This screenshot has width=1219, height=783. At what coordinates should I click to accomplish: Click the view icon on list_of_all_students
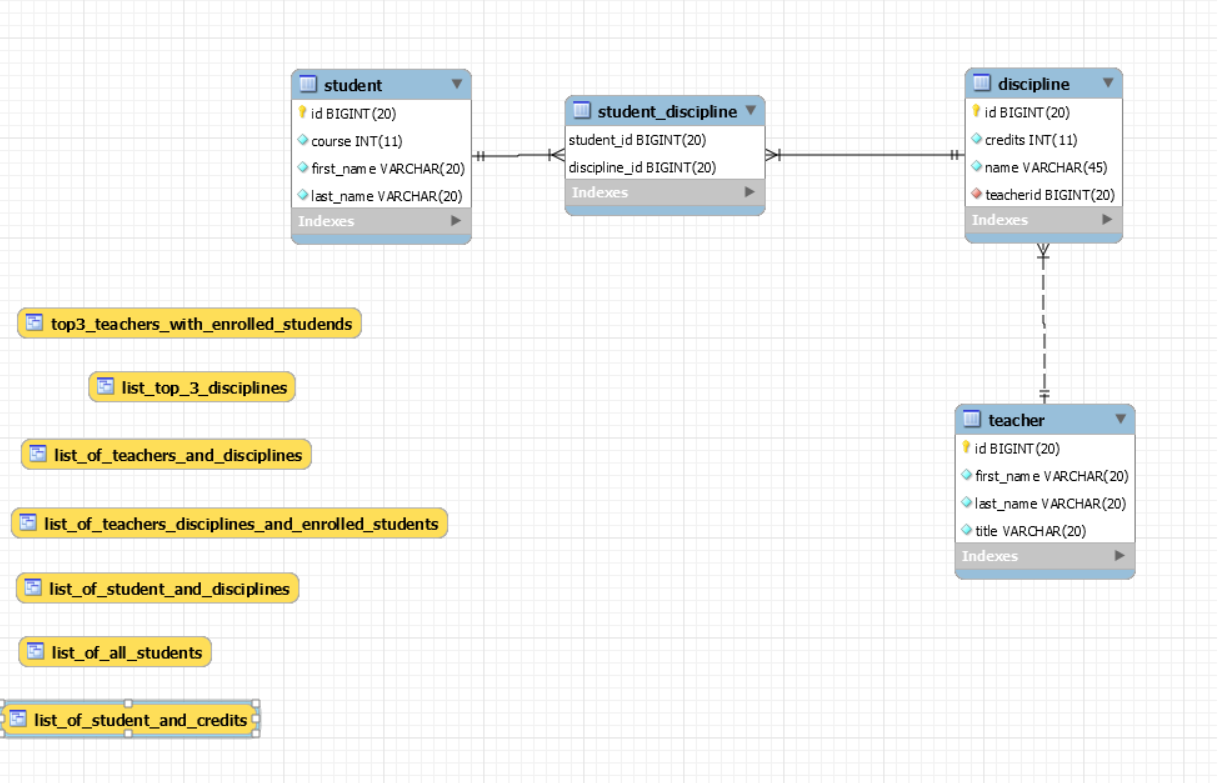point(33,652)
